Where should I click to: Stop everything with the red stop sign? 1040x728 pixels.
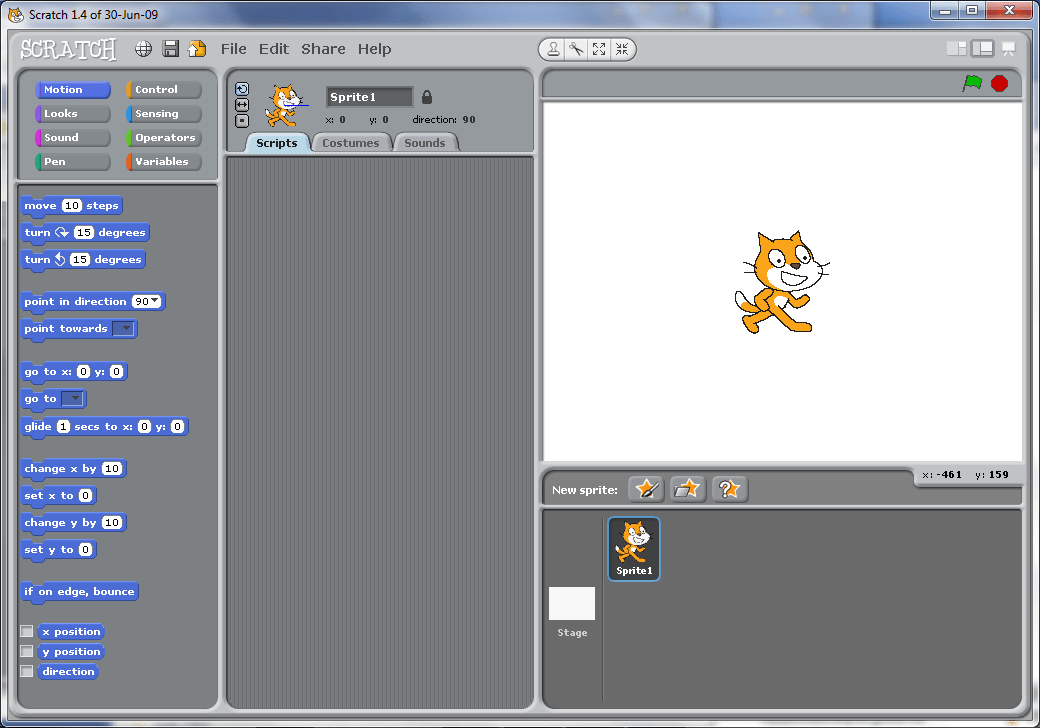(1000, 84)
